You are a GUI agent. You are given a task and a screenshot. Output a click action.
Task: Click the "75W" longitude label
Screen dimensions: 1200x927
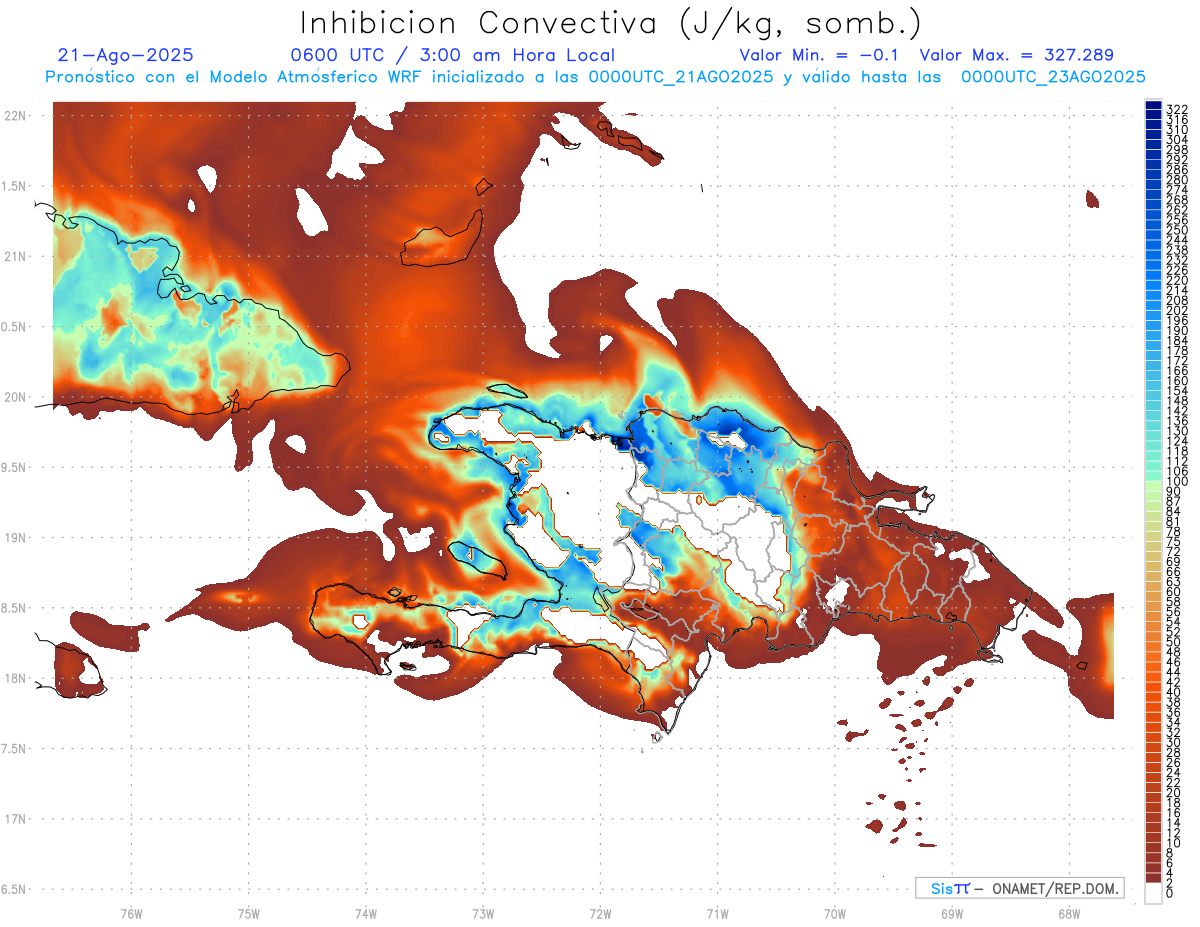(249, 914)
